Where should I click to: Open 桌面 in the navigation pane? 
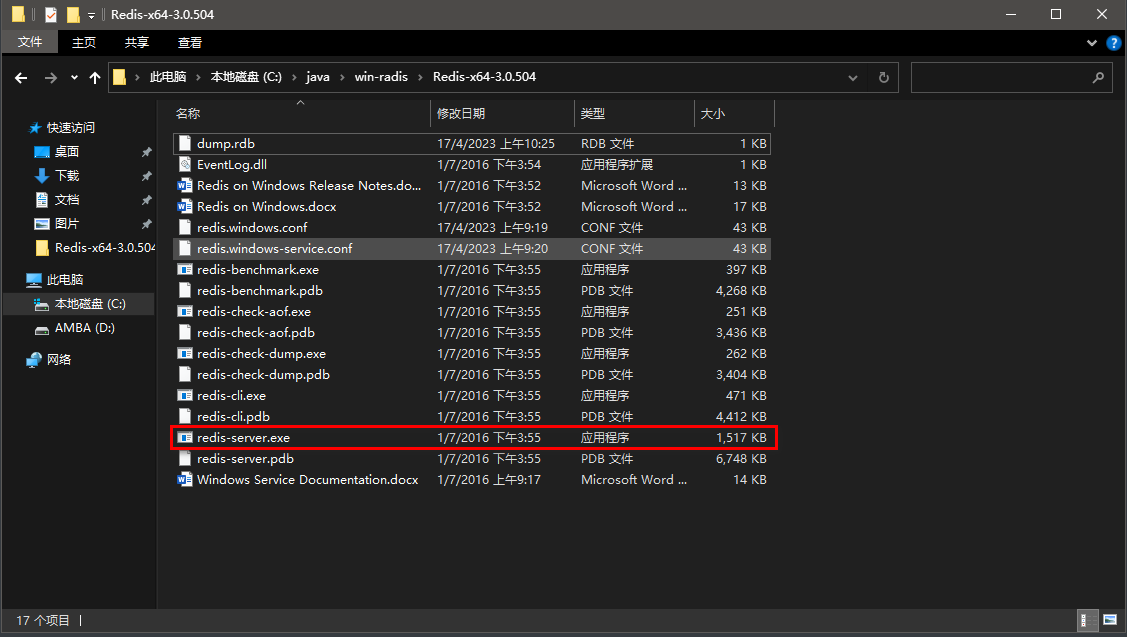pyautogui.click(x=67, y=152)
